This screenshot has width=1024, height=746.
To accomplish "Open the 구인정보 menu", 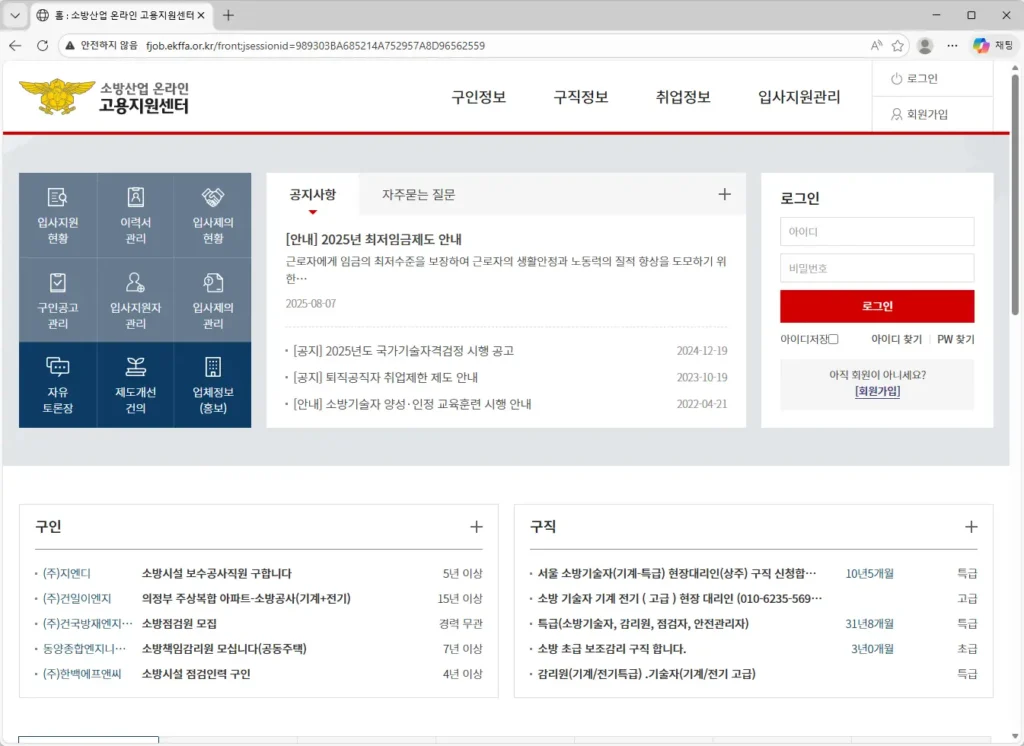I will coord(478,97).
